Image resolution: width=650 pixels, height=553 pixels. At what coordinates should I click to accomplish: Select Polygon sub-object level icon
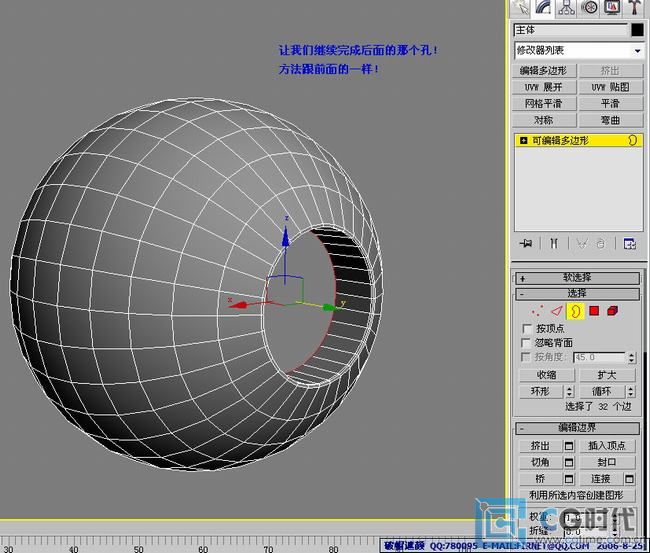(x=594, y=311)
